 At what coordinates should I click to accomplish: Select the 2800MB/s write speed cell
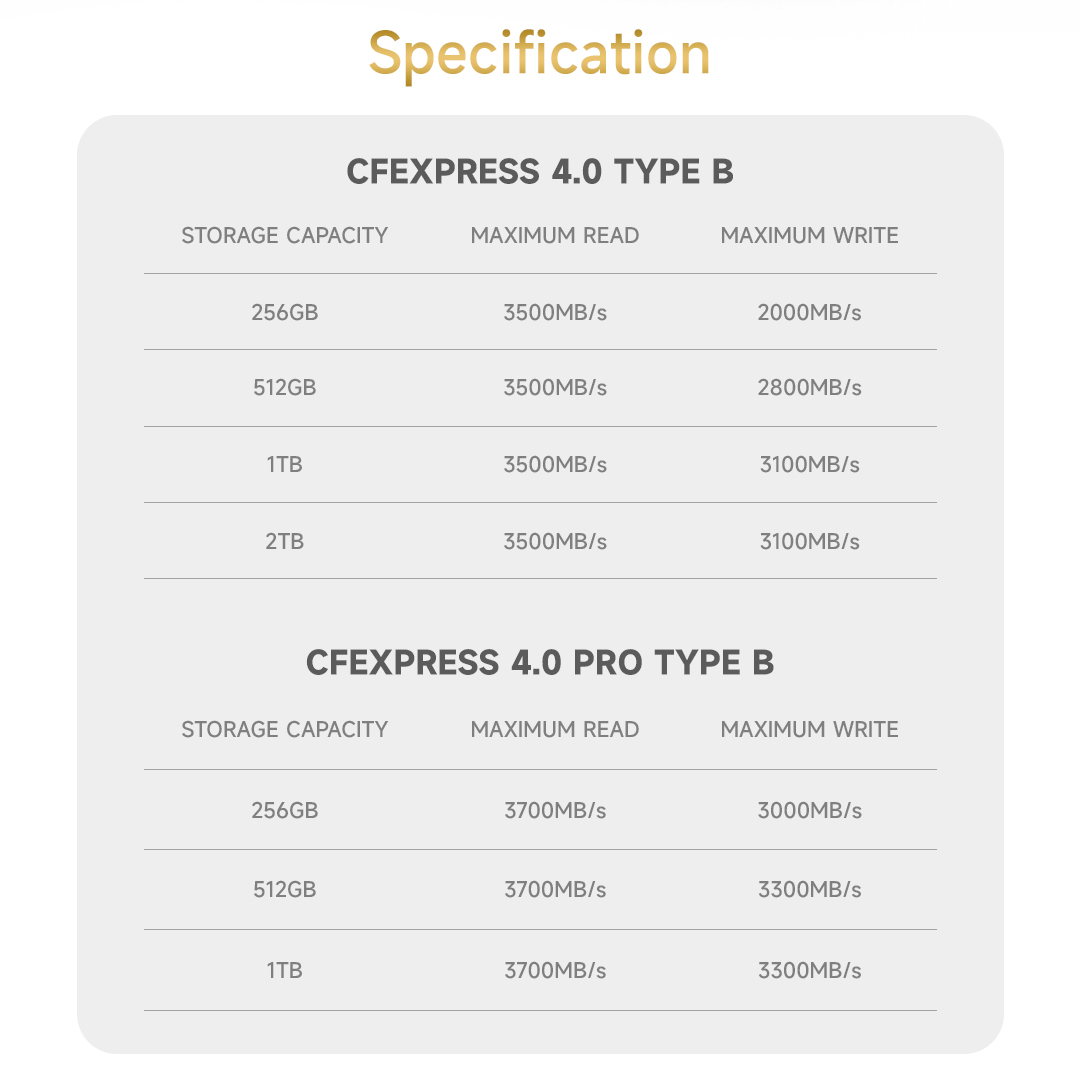coord(809,388)
